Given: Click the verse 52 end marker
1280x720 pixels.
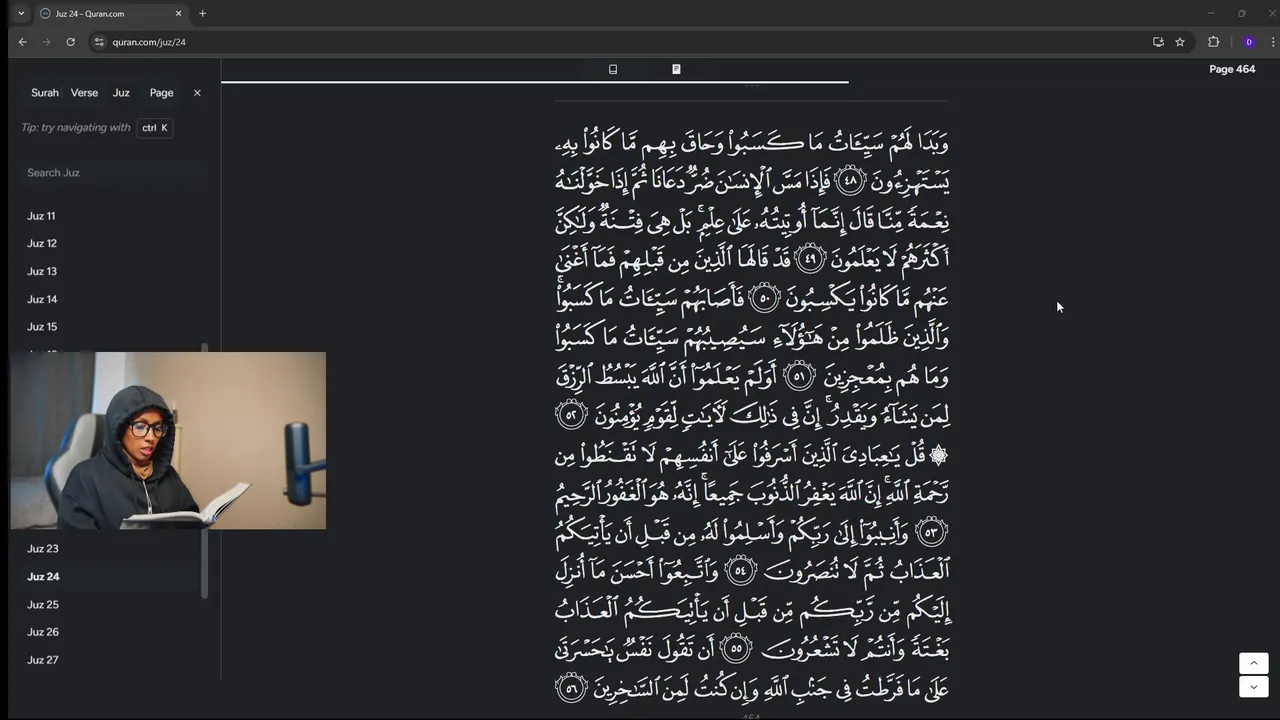Looking at the screenshot, I should pyautogui.click(x=572, y=415).
